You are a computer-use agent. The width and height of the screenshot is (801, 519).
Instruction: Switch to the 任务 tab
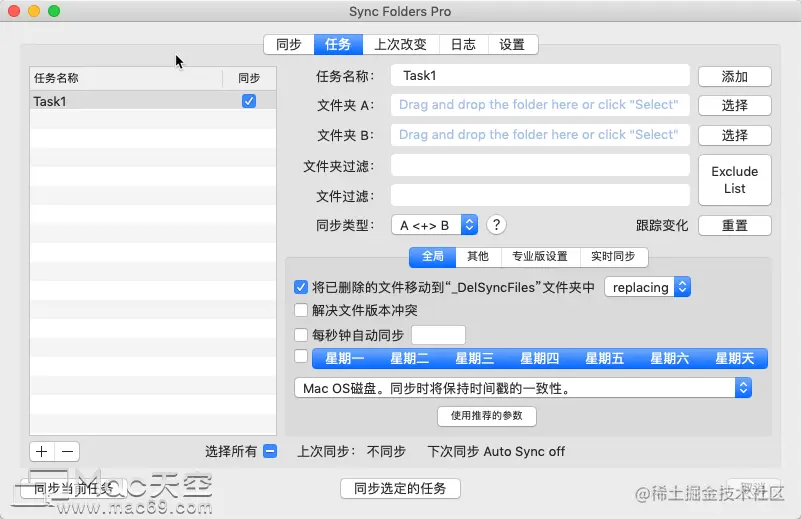point(338,44)
